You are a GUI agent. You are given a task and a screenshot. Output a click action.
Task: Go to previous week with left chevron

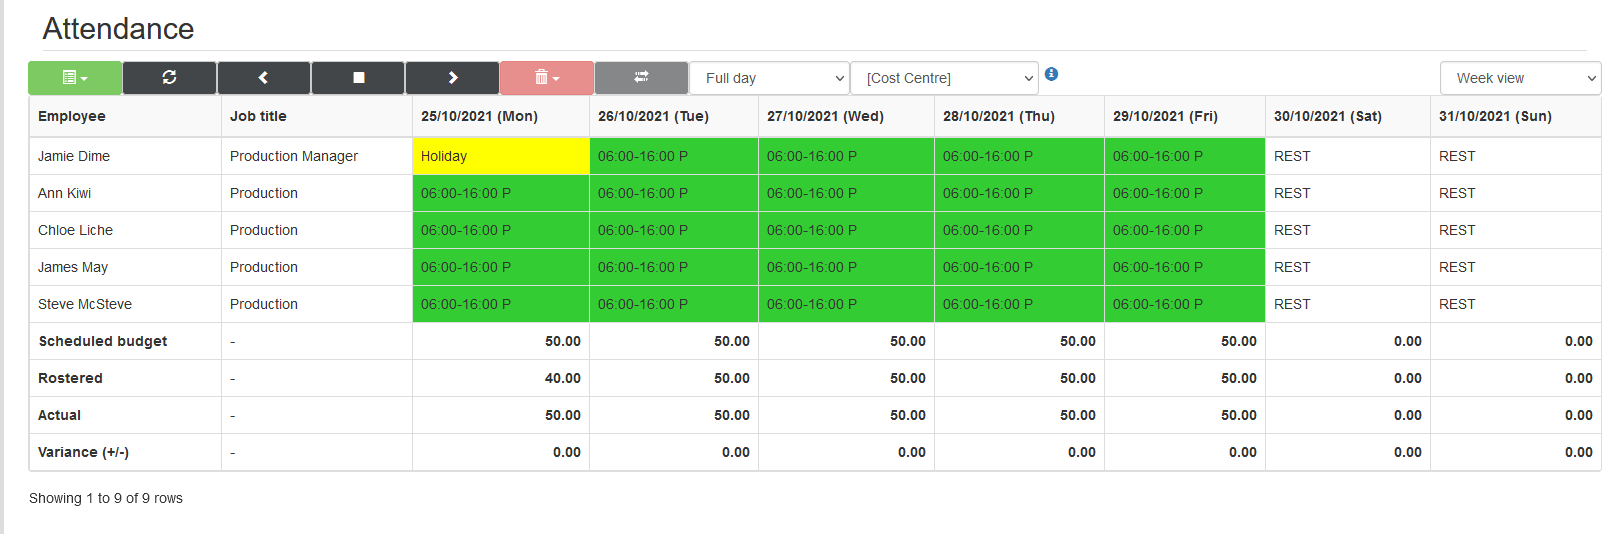pyautogui.click(x=263, y=78)
